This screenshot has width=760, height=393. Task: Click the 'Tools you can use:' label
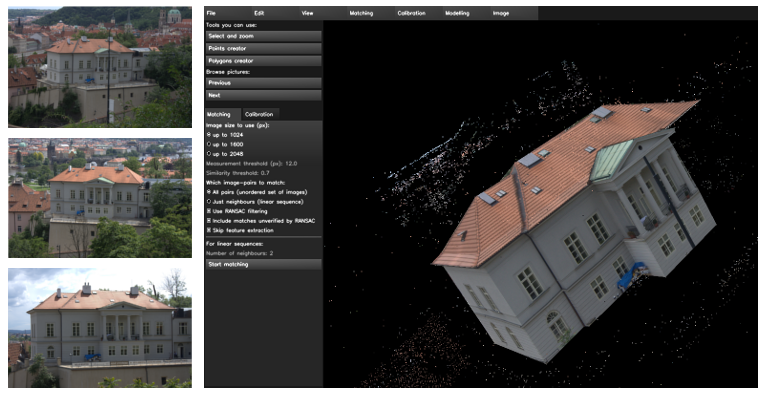[231, 25]
